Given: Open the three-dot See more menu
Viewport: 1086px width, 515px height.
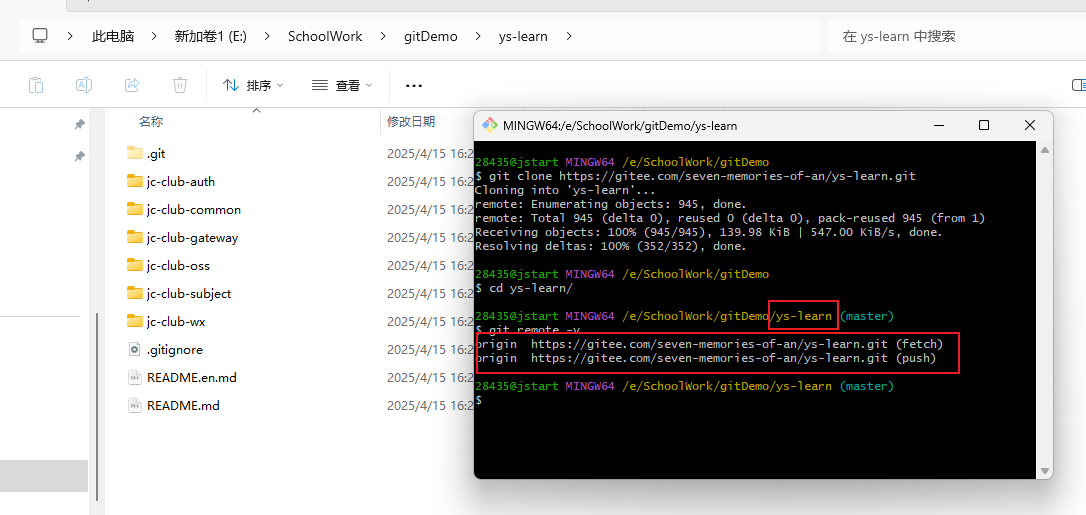Looking at the screenshot, I should point(414,86).
